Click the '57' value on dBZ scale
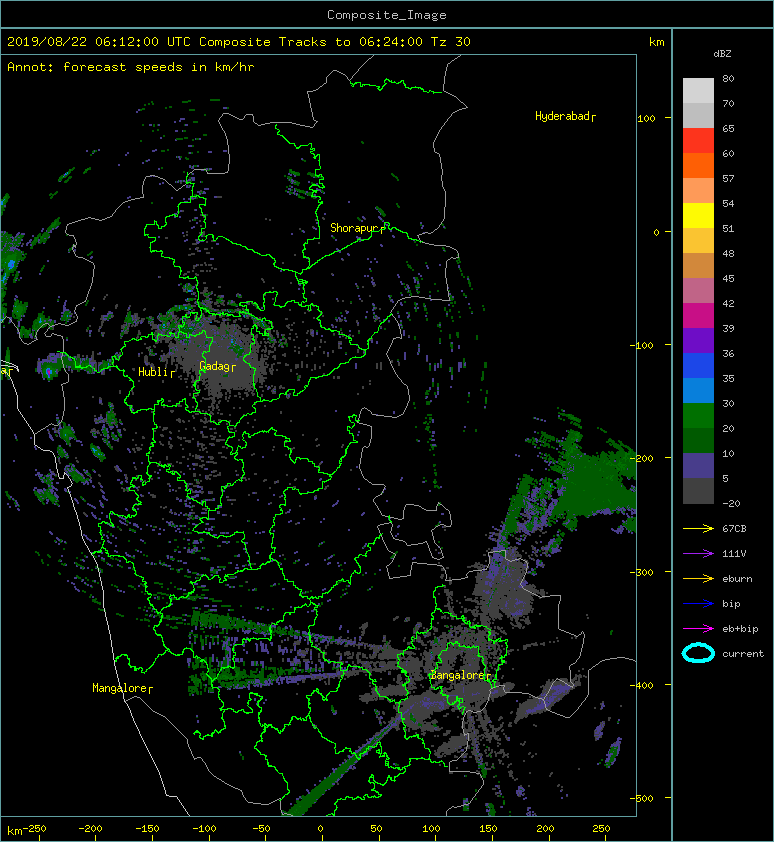 728,178
